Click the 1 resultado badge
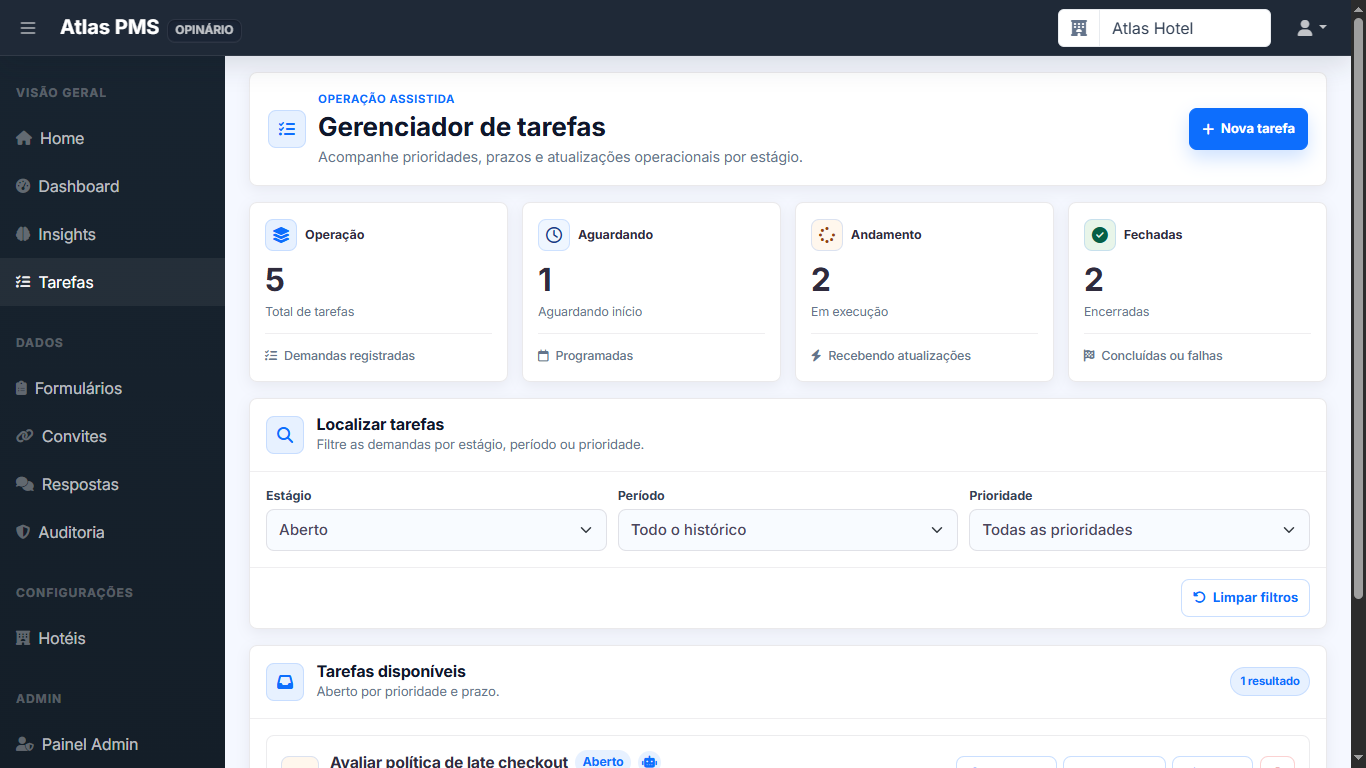The height and width of the screenshot is (768, 1366). pyautogui.click(x=1270, y=682)
